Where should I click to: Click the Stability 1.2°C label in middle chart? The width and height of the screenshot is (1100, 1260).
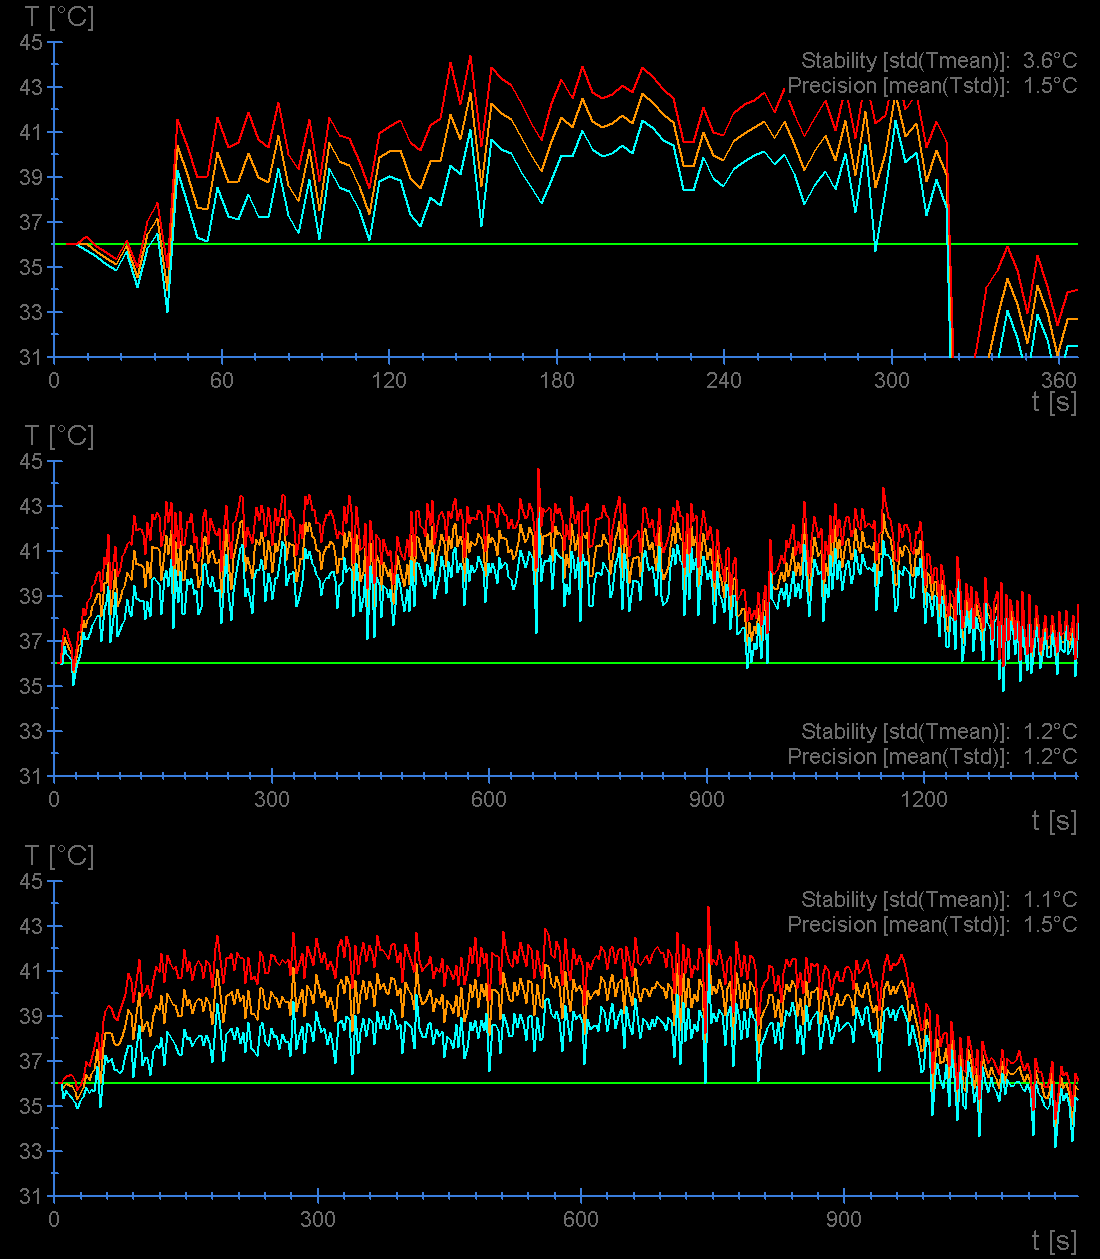pos(939,732)
